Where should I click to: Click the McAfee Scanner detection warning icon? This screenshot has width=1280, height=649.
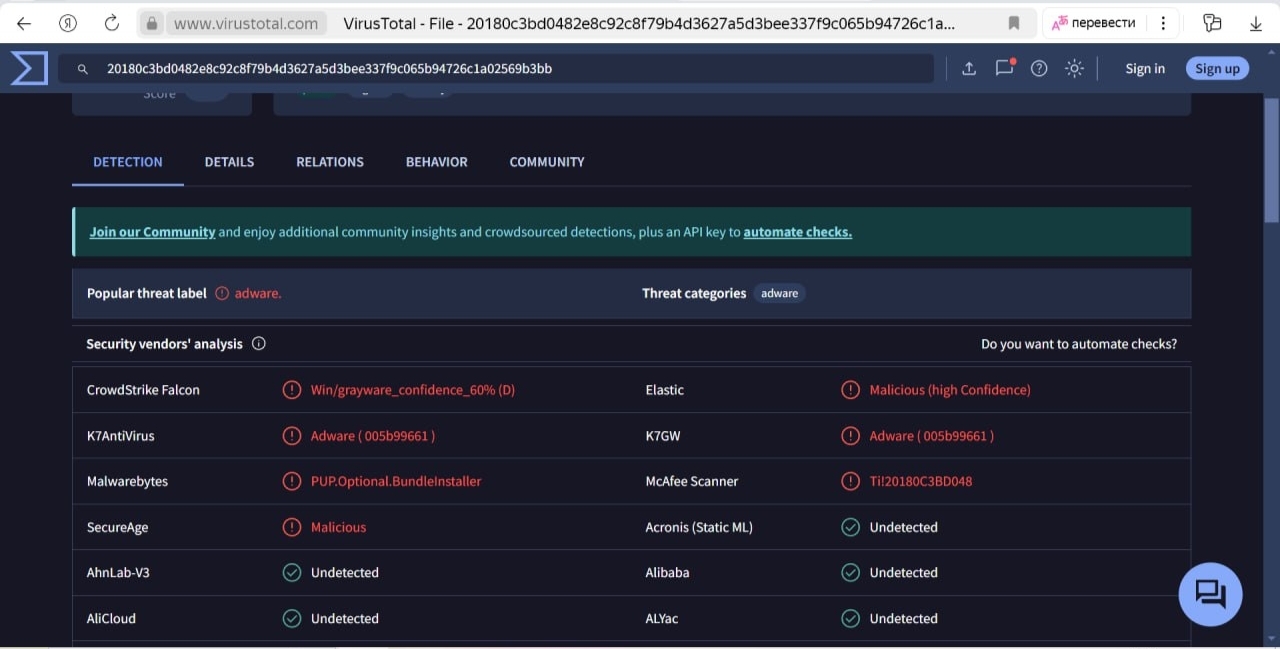[850, 481]
